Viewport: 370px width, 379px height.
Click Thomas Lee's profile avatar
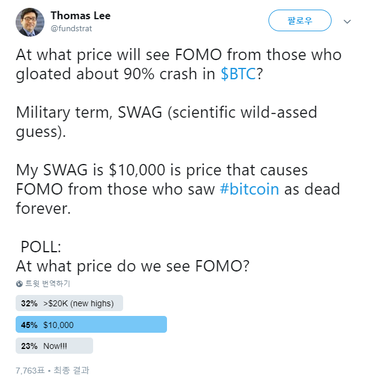[x=30, y=22]
